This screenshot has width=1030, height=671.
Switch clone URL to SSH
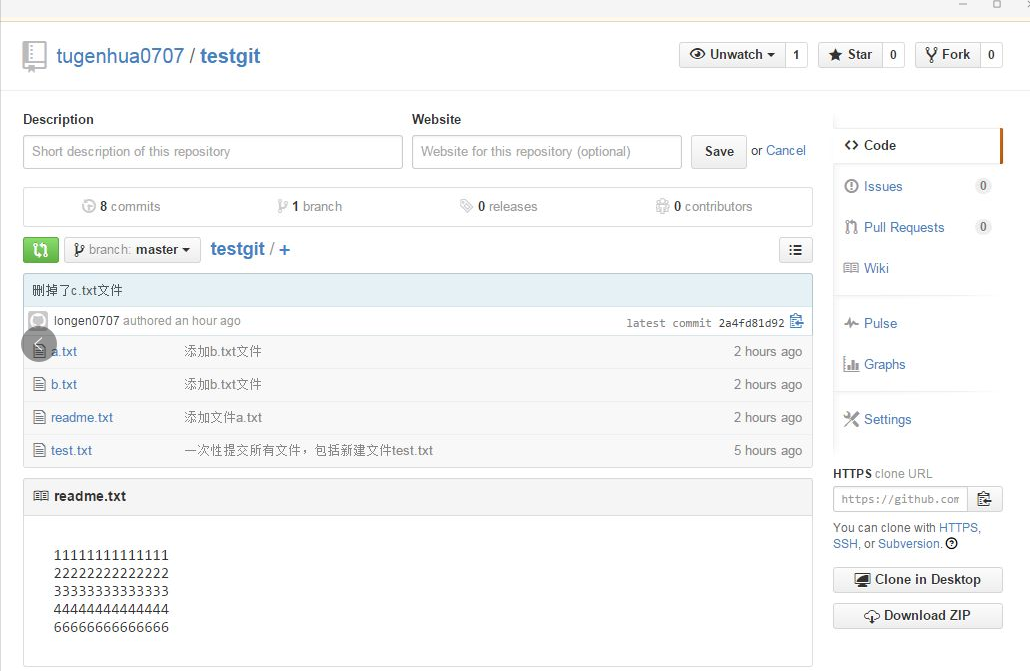845,544
